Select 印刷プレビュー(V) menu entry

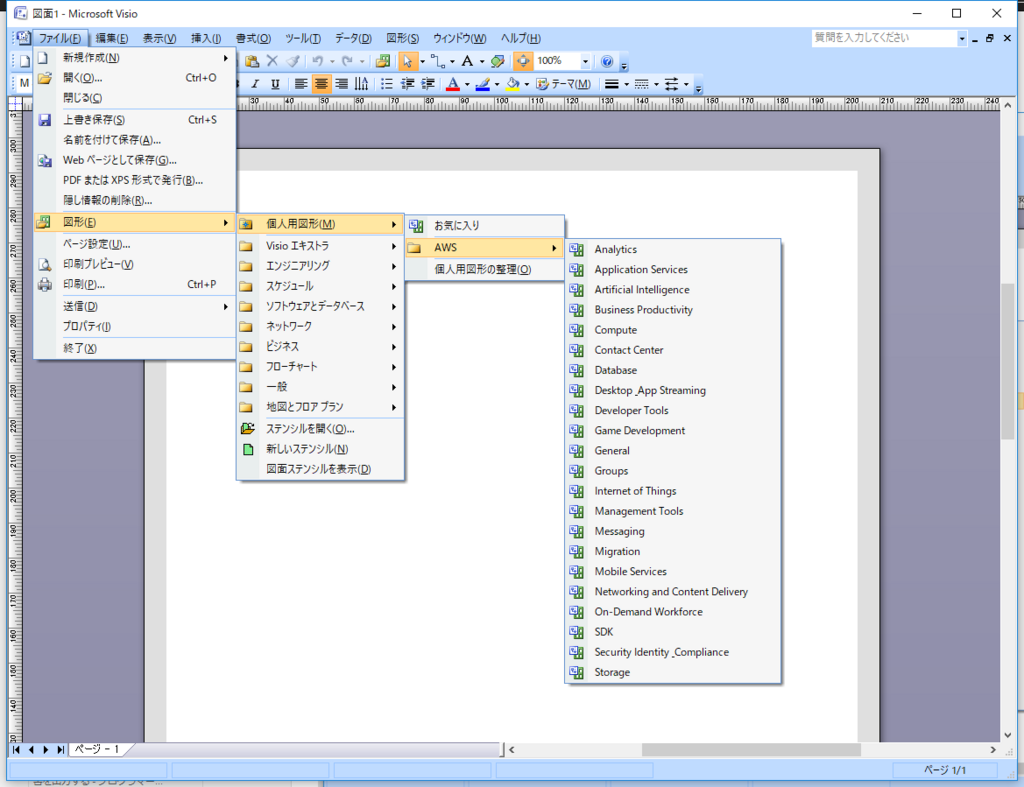(135, 264)
